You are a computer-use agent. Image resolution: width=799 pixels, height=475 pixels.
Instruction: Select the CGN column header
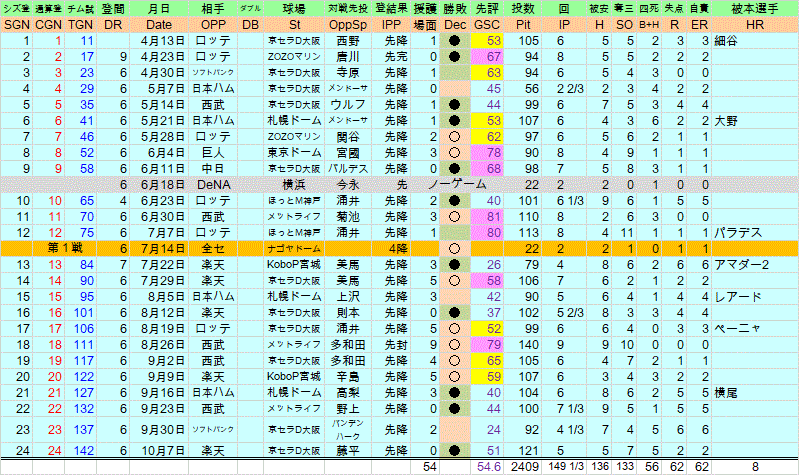[x=48, y=25]
